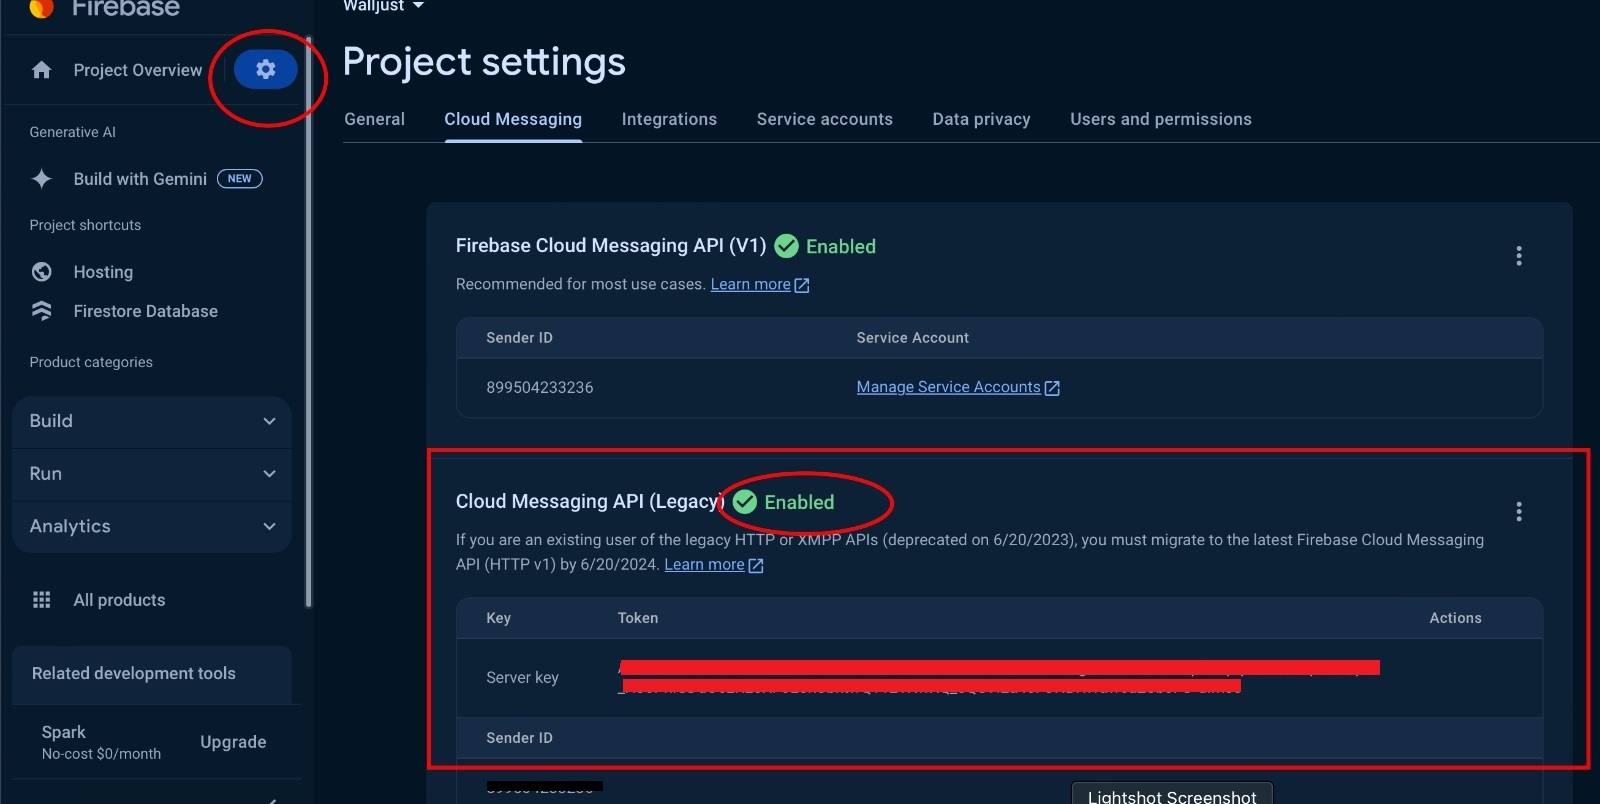Image resolution: width=1600 pixels, height=804 pixels.
Task: Click the Service Account column header
Action: point(913,338)
